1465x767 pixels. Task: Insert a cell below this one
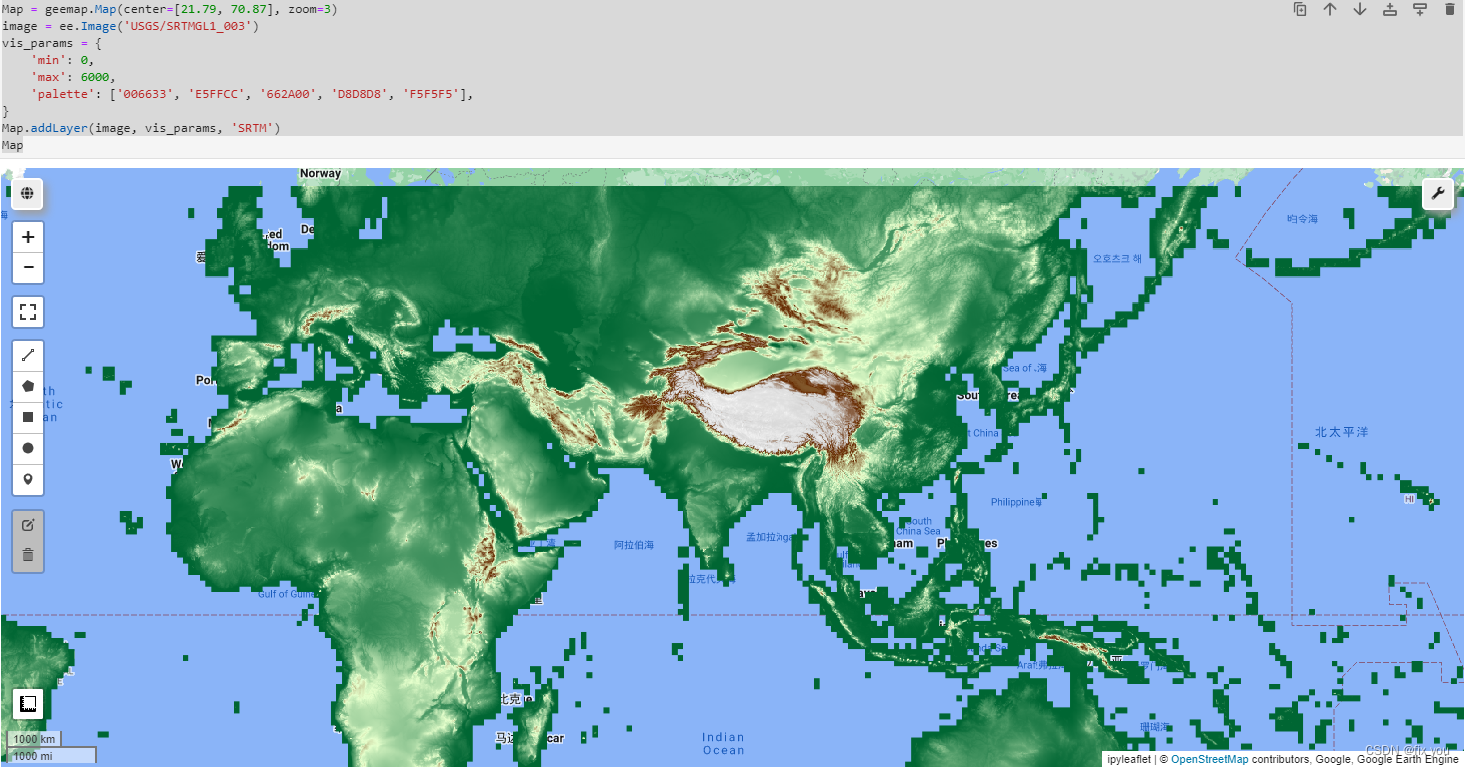1420,9
